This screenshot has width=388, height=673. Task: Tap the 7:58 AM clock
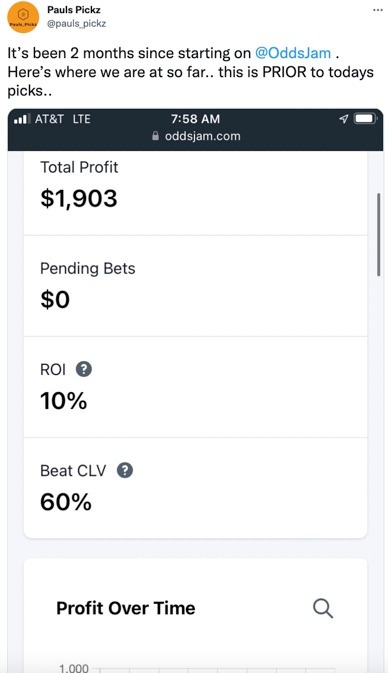pyautogui.click(x=195, y=119)
